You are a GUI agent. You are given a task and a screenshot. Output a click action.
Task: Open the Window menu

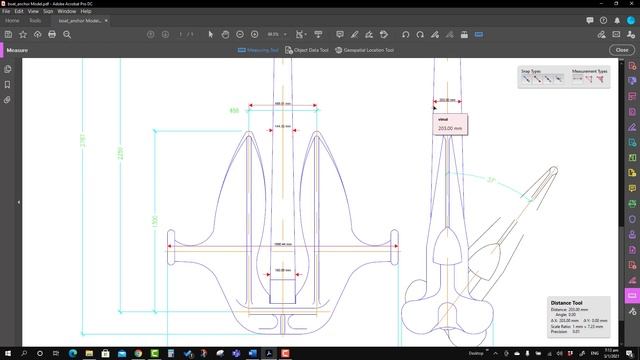click(x=67, y=11)
